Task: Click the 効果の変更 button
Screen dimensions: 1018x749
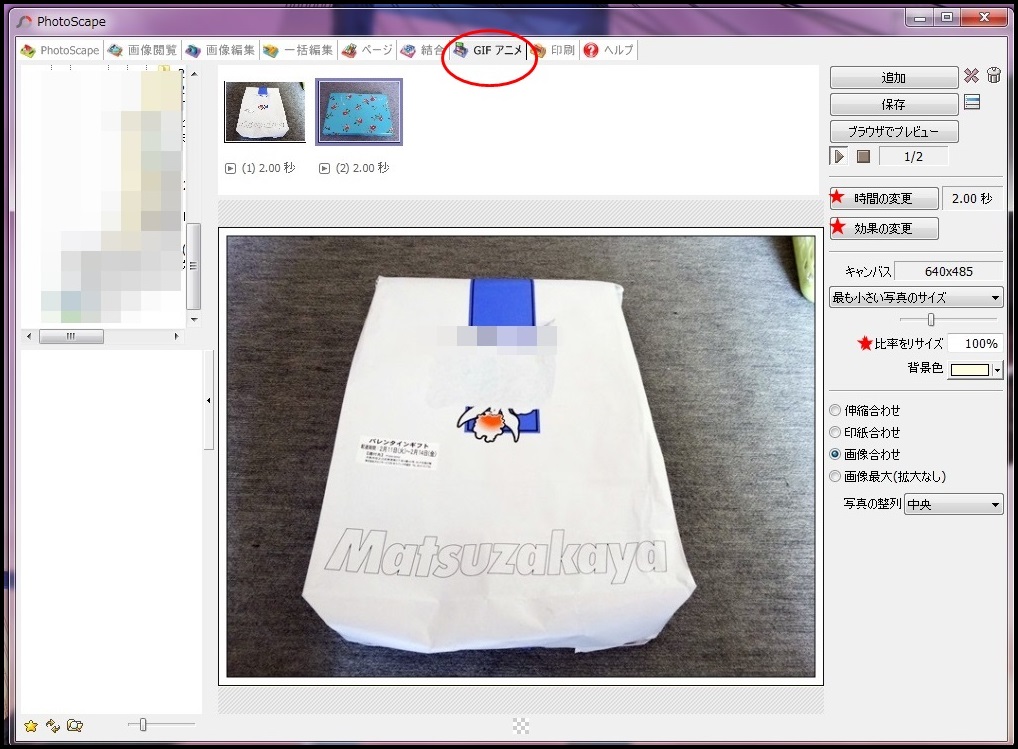Action: [x=884, y=228]
